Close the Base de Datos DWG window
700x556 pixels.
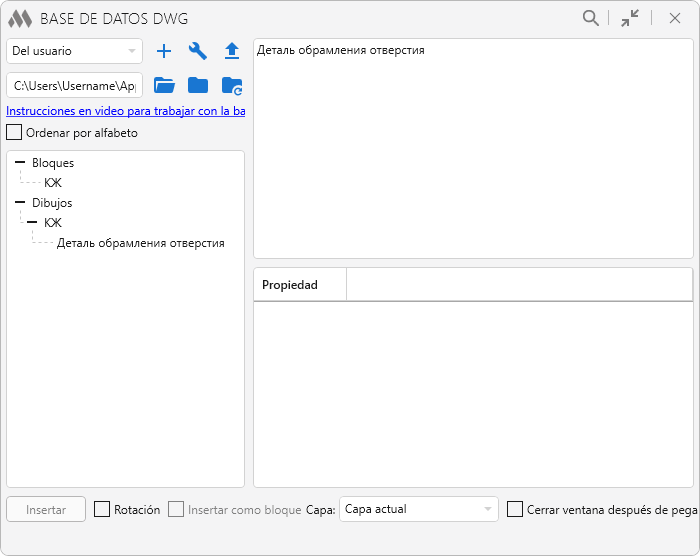pos(675,18)
